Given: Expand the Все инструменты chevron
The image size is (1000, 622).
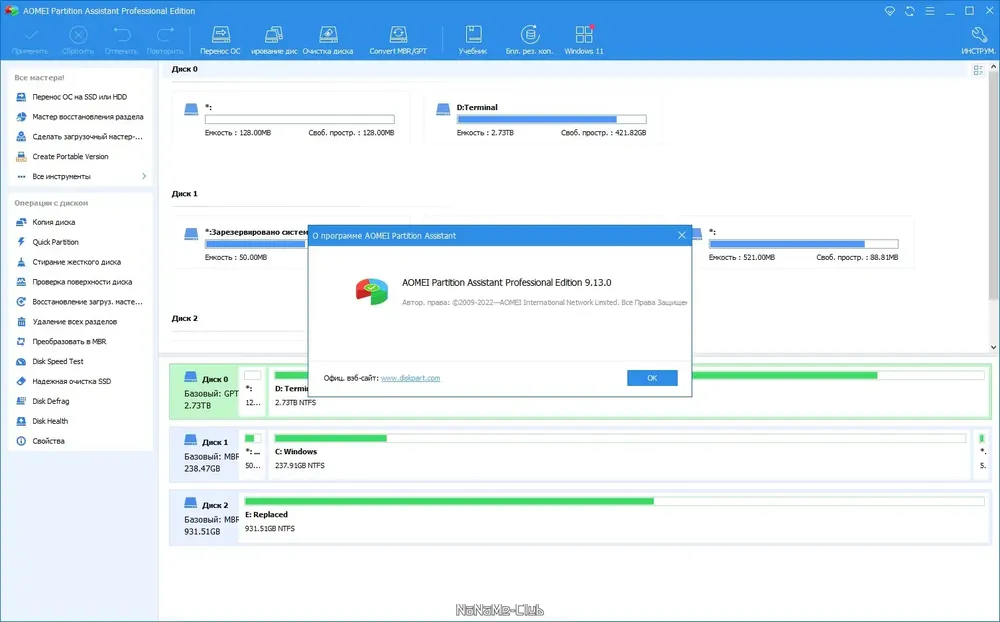Looking at the screenshot, I should [x=144, y=176].
